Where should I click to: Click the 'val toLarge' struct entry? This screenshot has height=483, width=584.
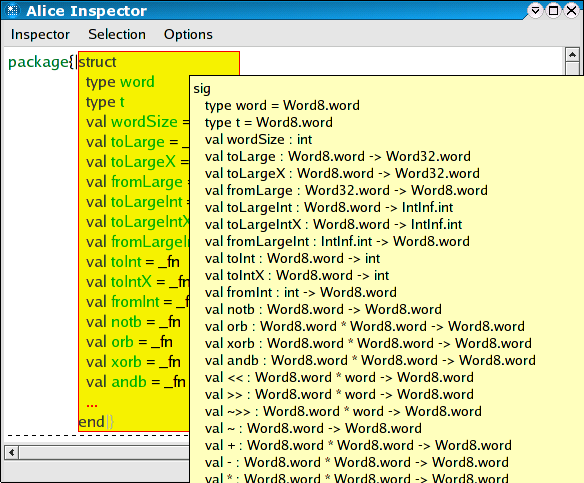point(137,142)
